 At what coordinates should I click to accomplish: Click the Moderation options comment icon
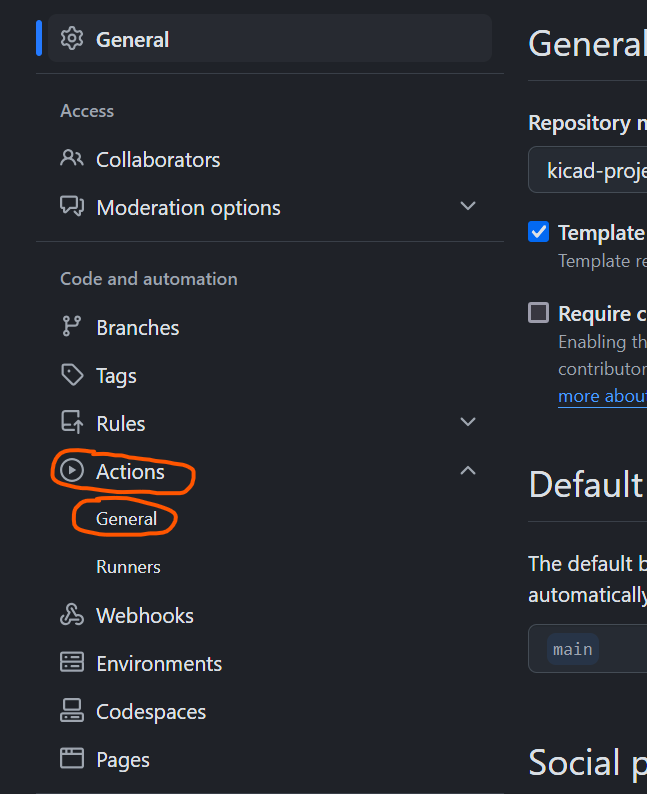click(x=72, y=207)
